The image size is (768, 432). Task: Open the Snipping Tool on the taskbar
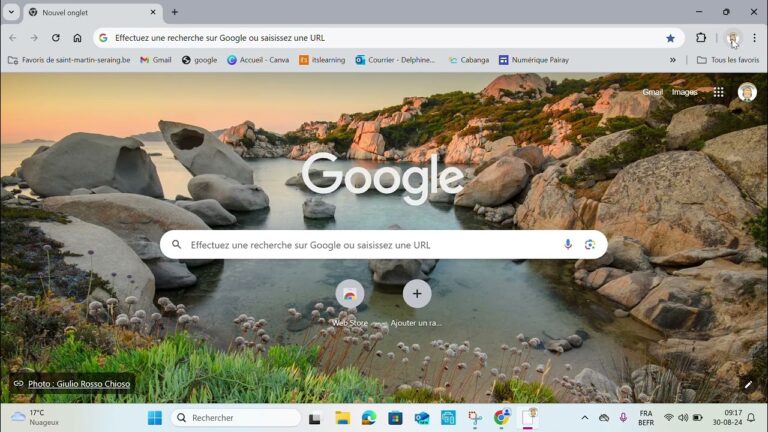475,418
